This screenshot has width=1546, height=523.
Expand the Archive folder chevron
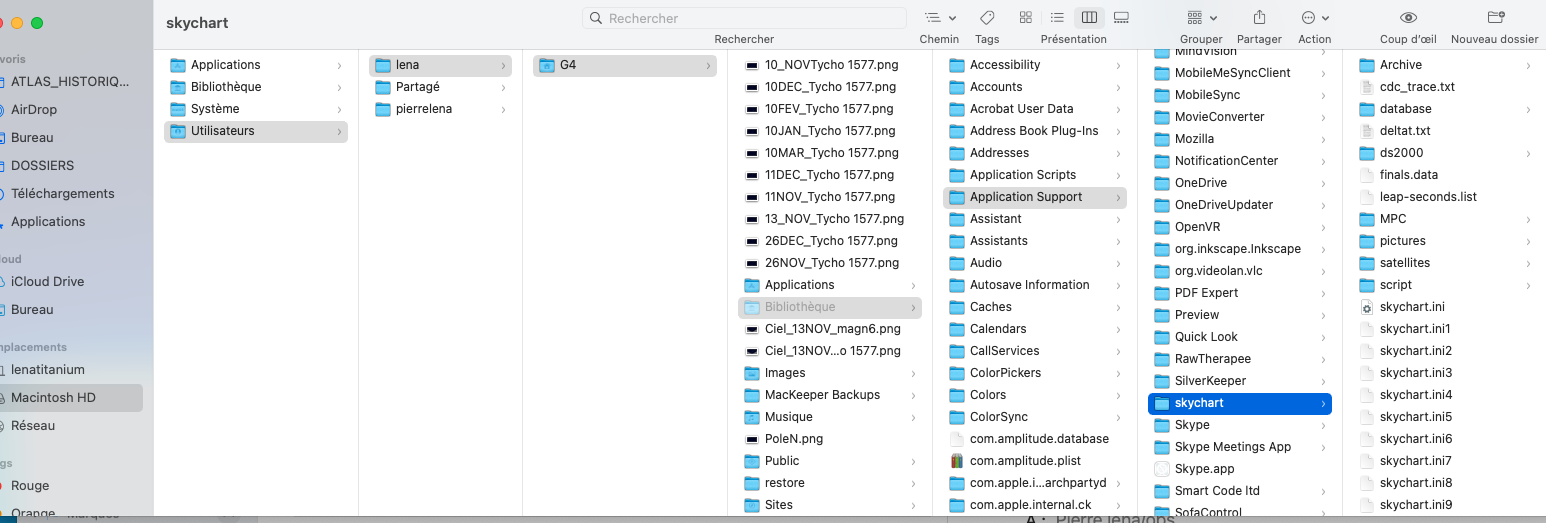[1528, 65]
